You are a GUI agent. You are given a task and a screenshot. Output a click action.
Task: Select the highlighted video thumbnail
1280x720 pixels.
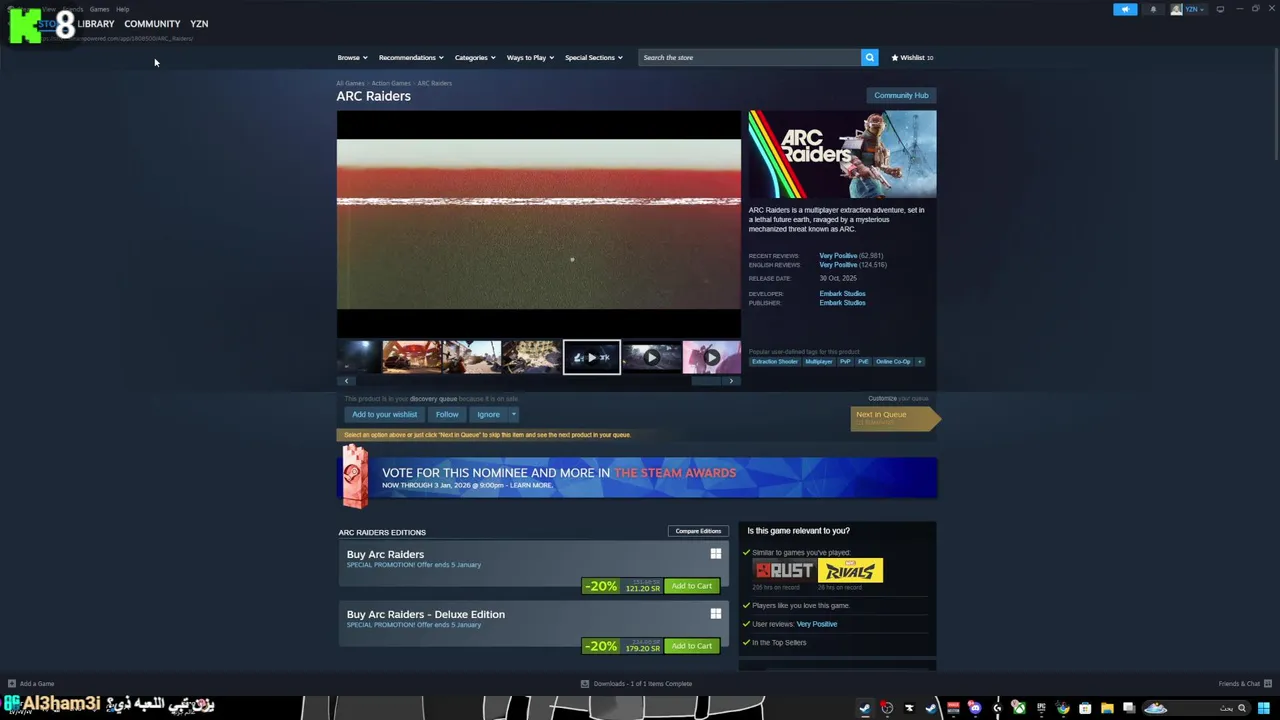tap(591, 357)
